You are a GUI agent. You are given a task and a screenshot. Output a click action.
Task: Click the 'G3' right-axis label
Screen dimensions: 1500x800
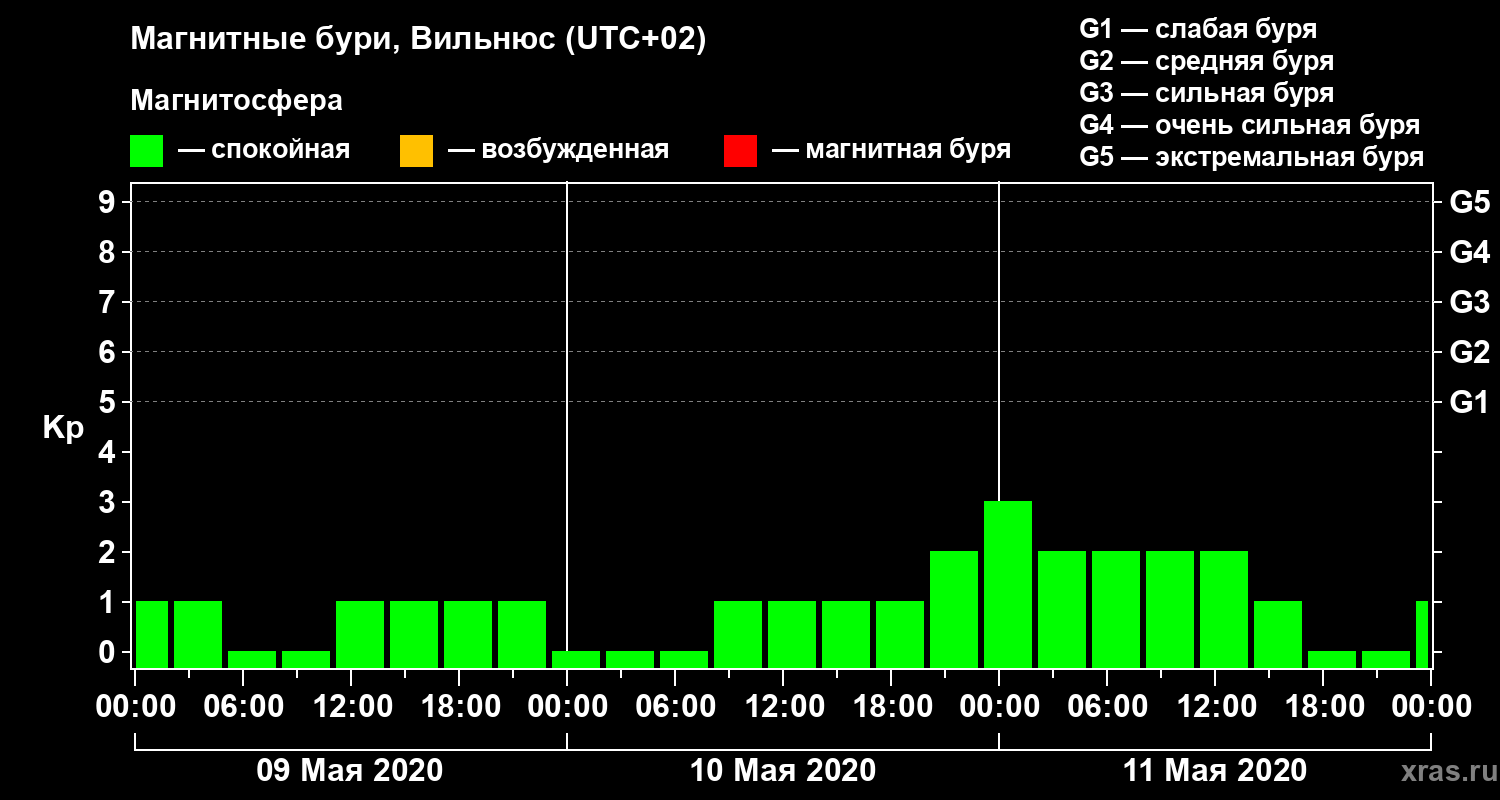[x=1469, y=303]
